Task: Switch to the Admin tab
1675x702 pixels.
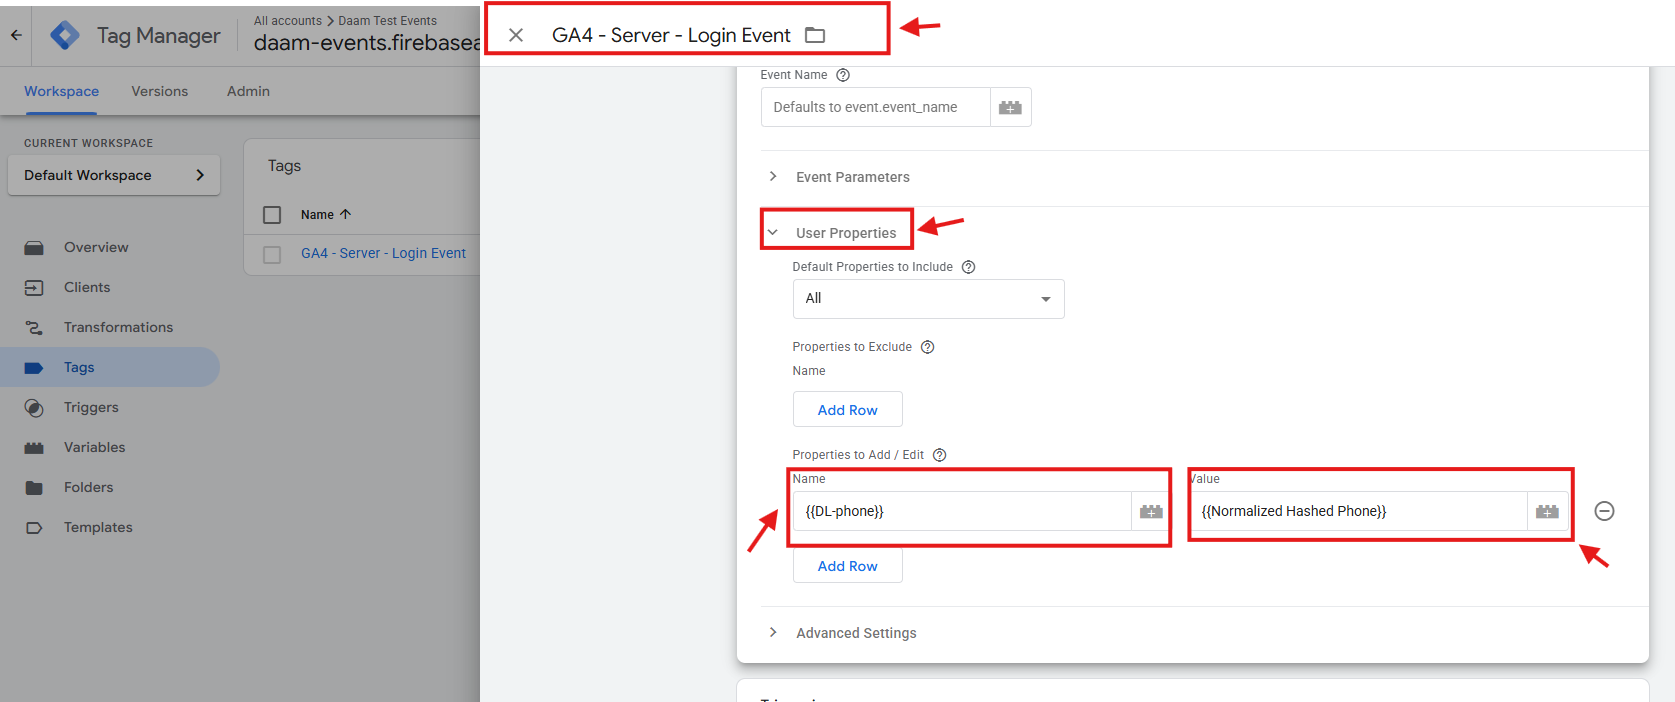Action: coord(248,91)
